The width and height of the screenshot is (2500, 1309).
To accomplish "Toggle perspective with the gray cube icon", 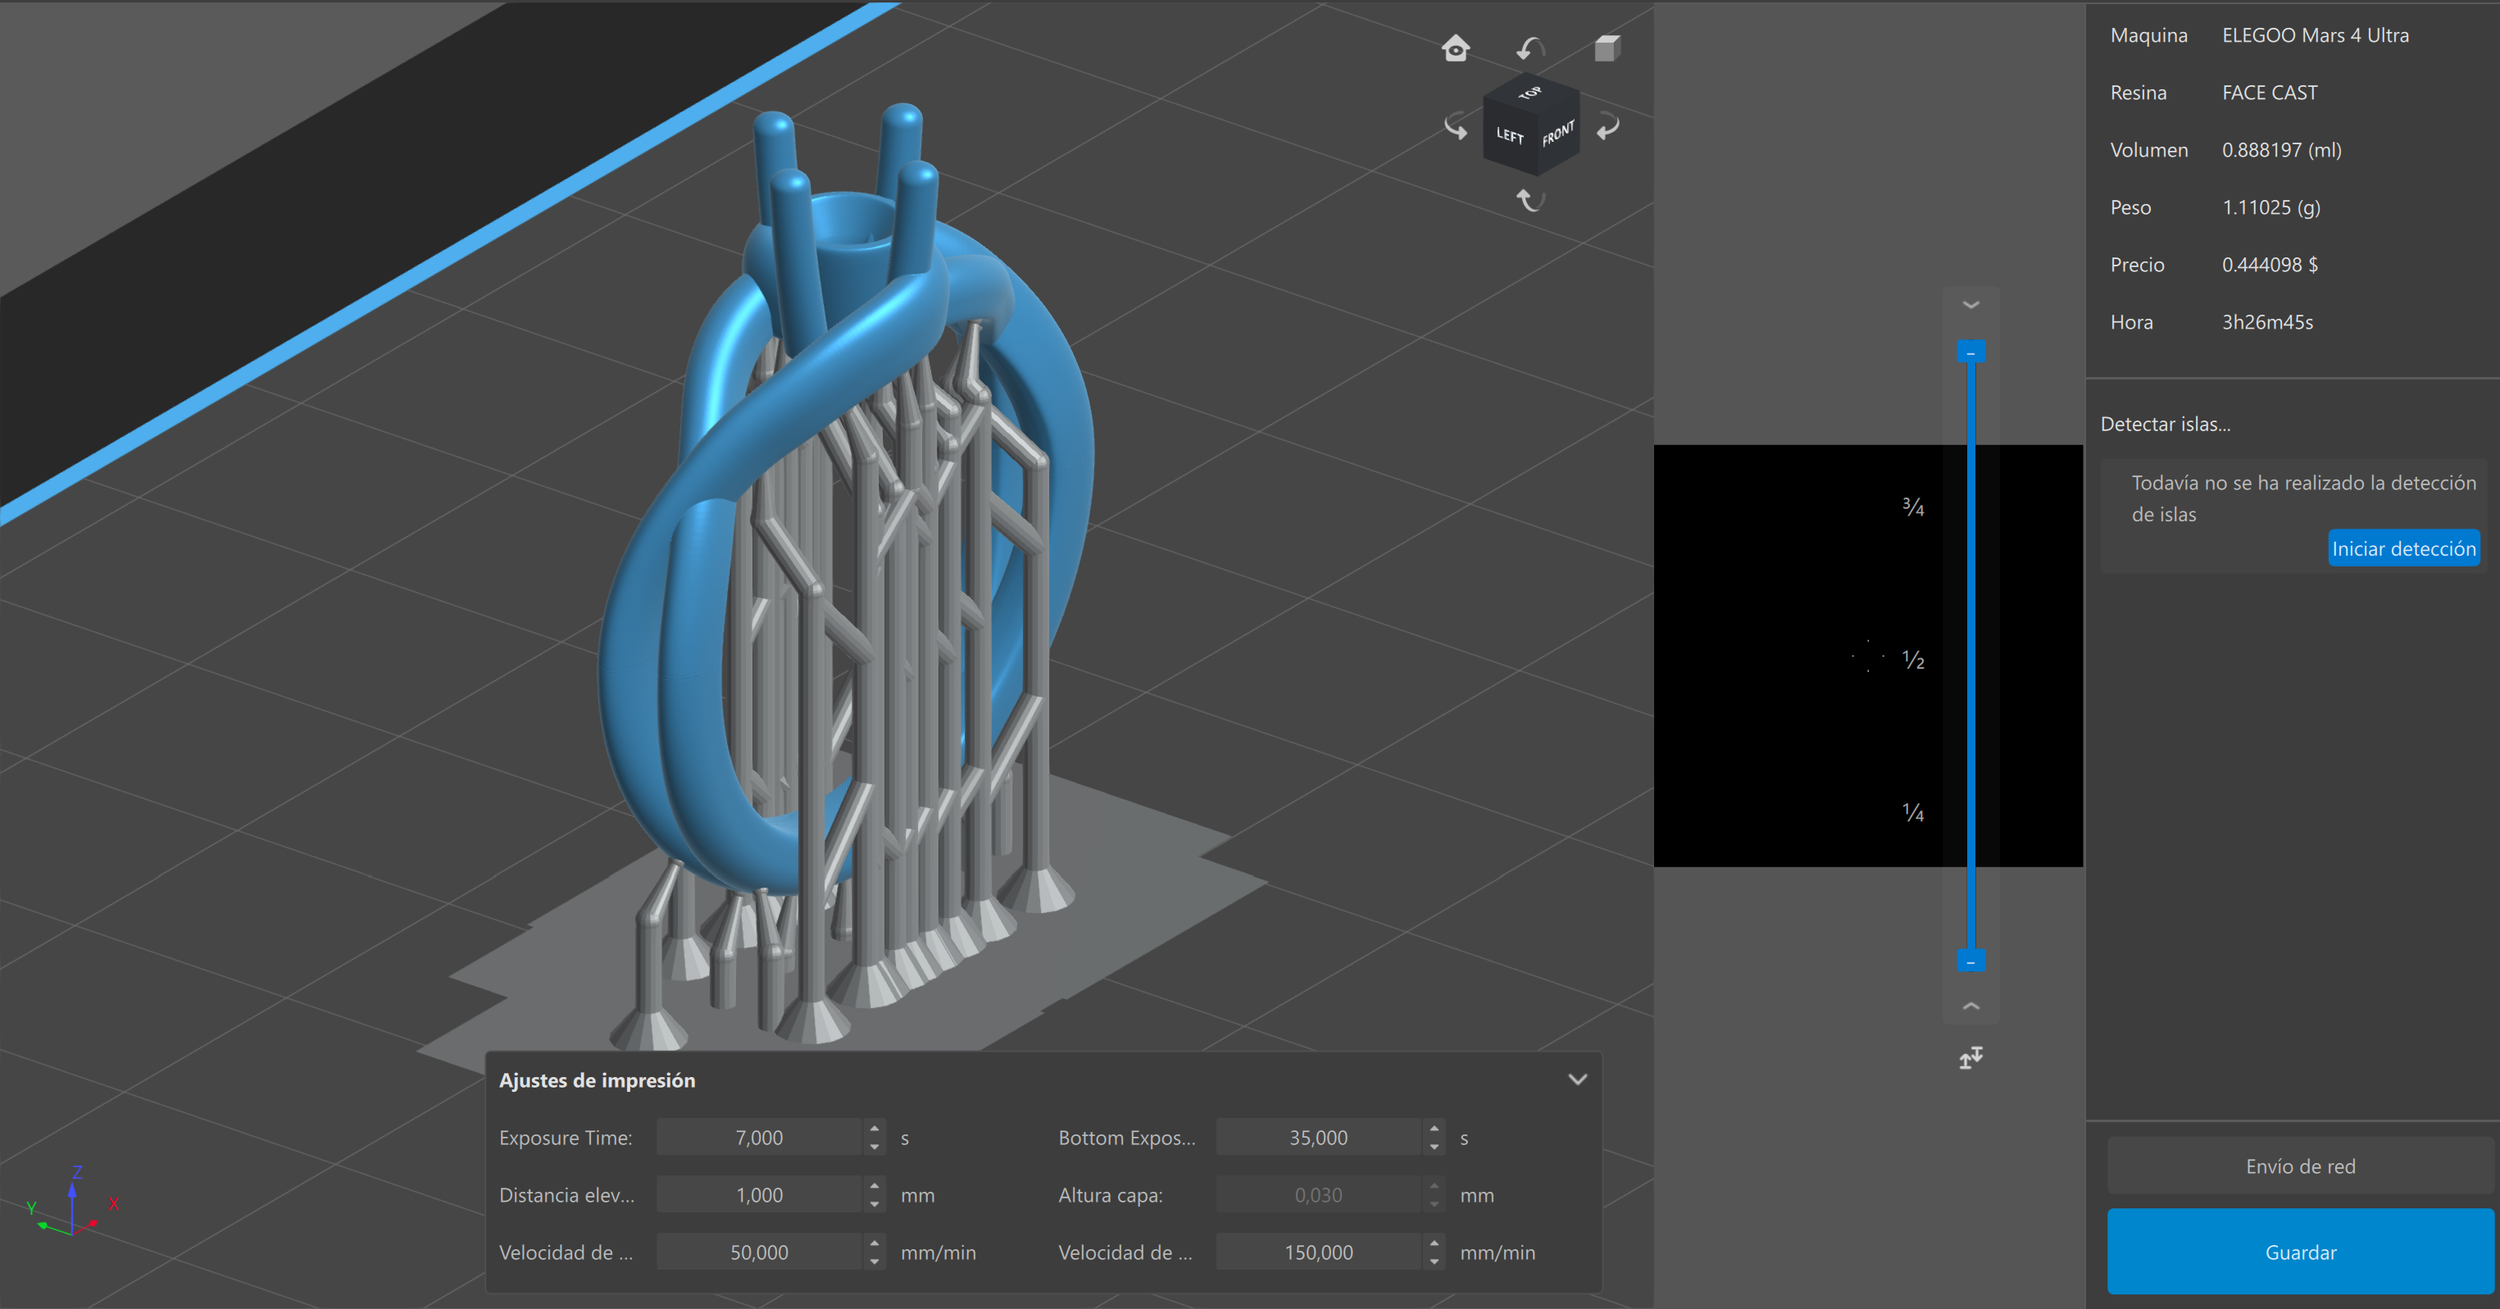I will tap(1607, 48).
